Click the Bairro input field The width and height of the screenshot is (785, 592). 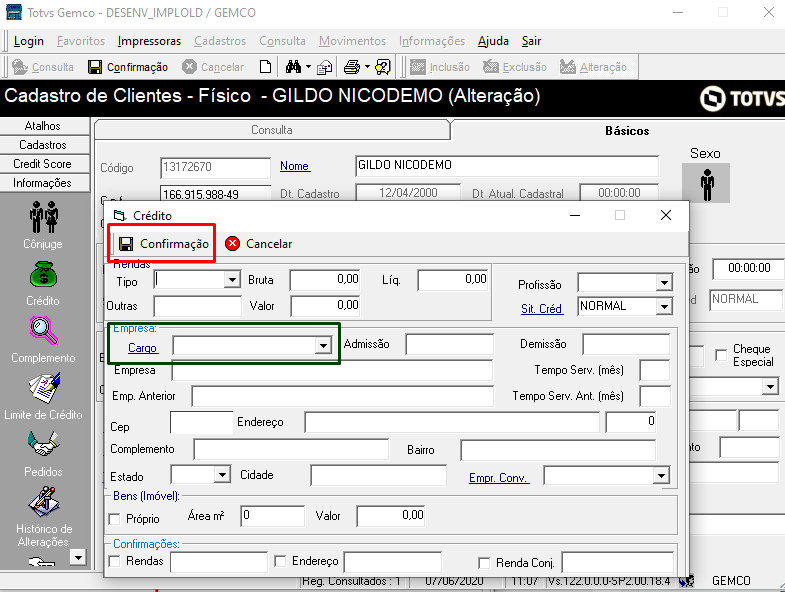(x=558, y=450)
